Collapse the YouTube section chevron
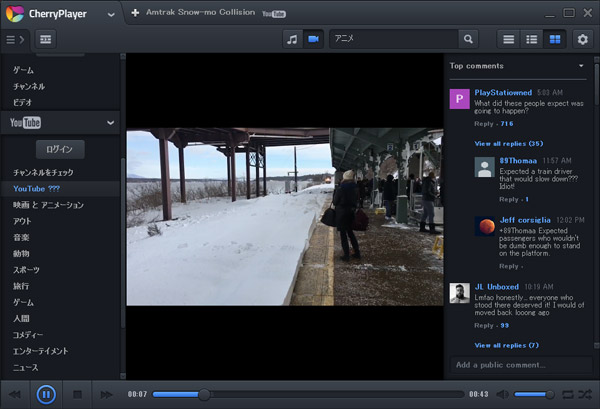 (110, 122)
